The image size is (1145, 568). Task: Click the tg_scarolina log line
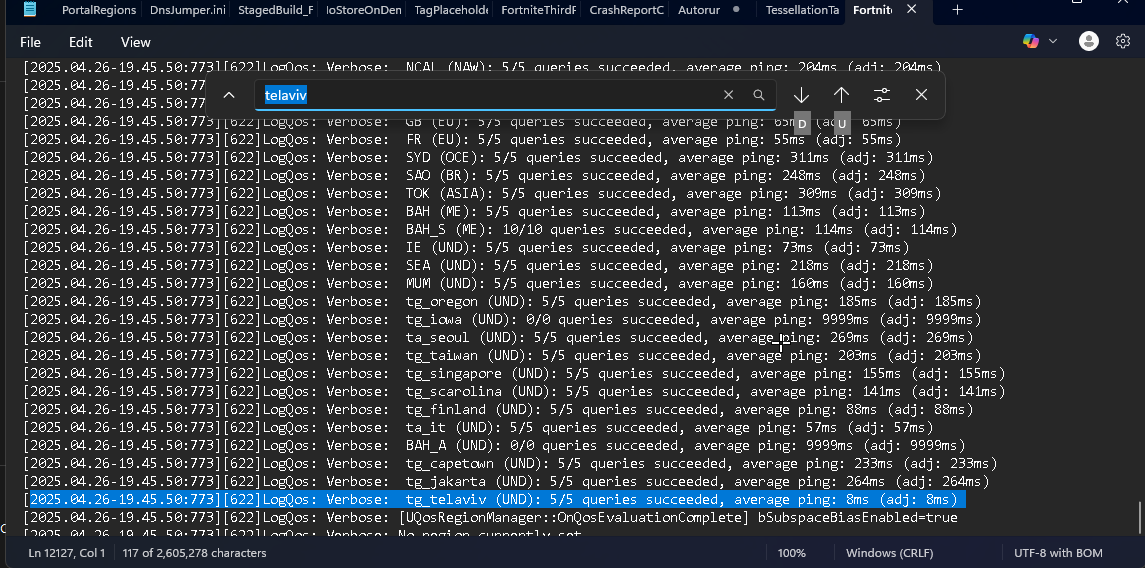[514, 391]
